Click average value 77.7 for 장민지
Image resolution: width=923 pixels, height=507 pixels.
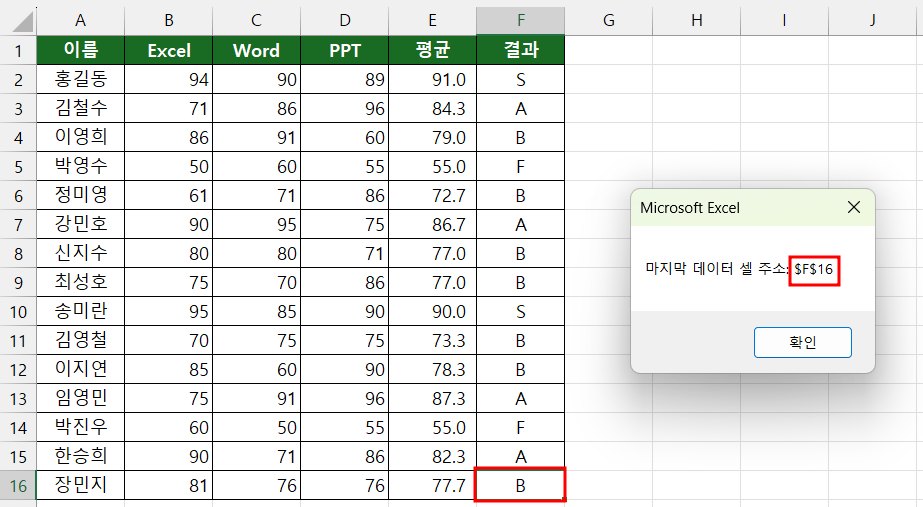point(432,485)
